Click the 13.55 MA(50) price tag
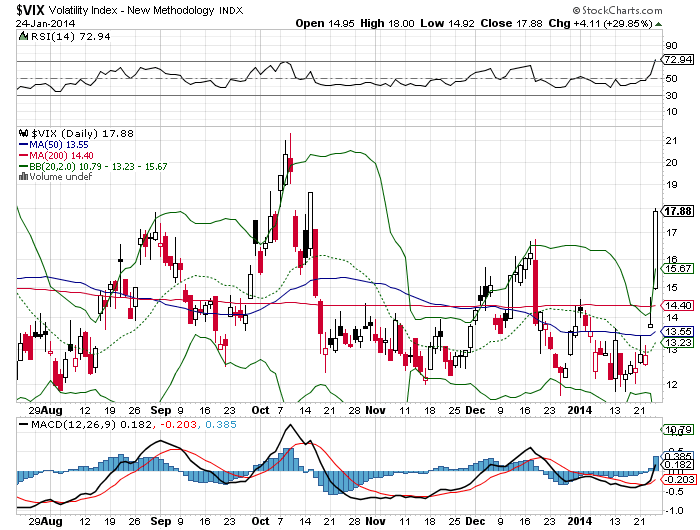This screenshot has width=700, height=530. click(x=678, y=331)
